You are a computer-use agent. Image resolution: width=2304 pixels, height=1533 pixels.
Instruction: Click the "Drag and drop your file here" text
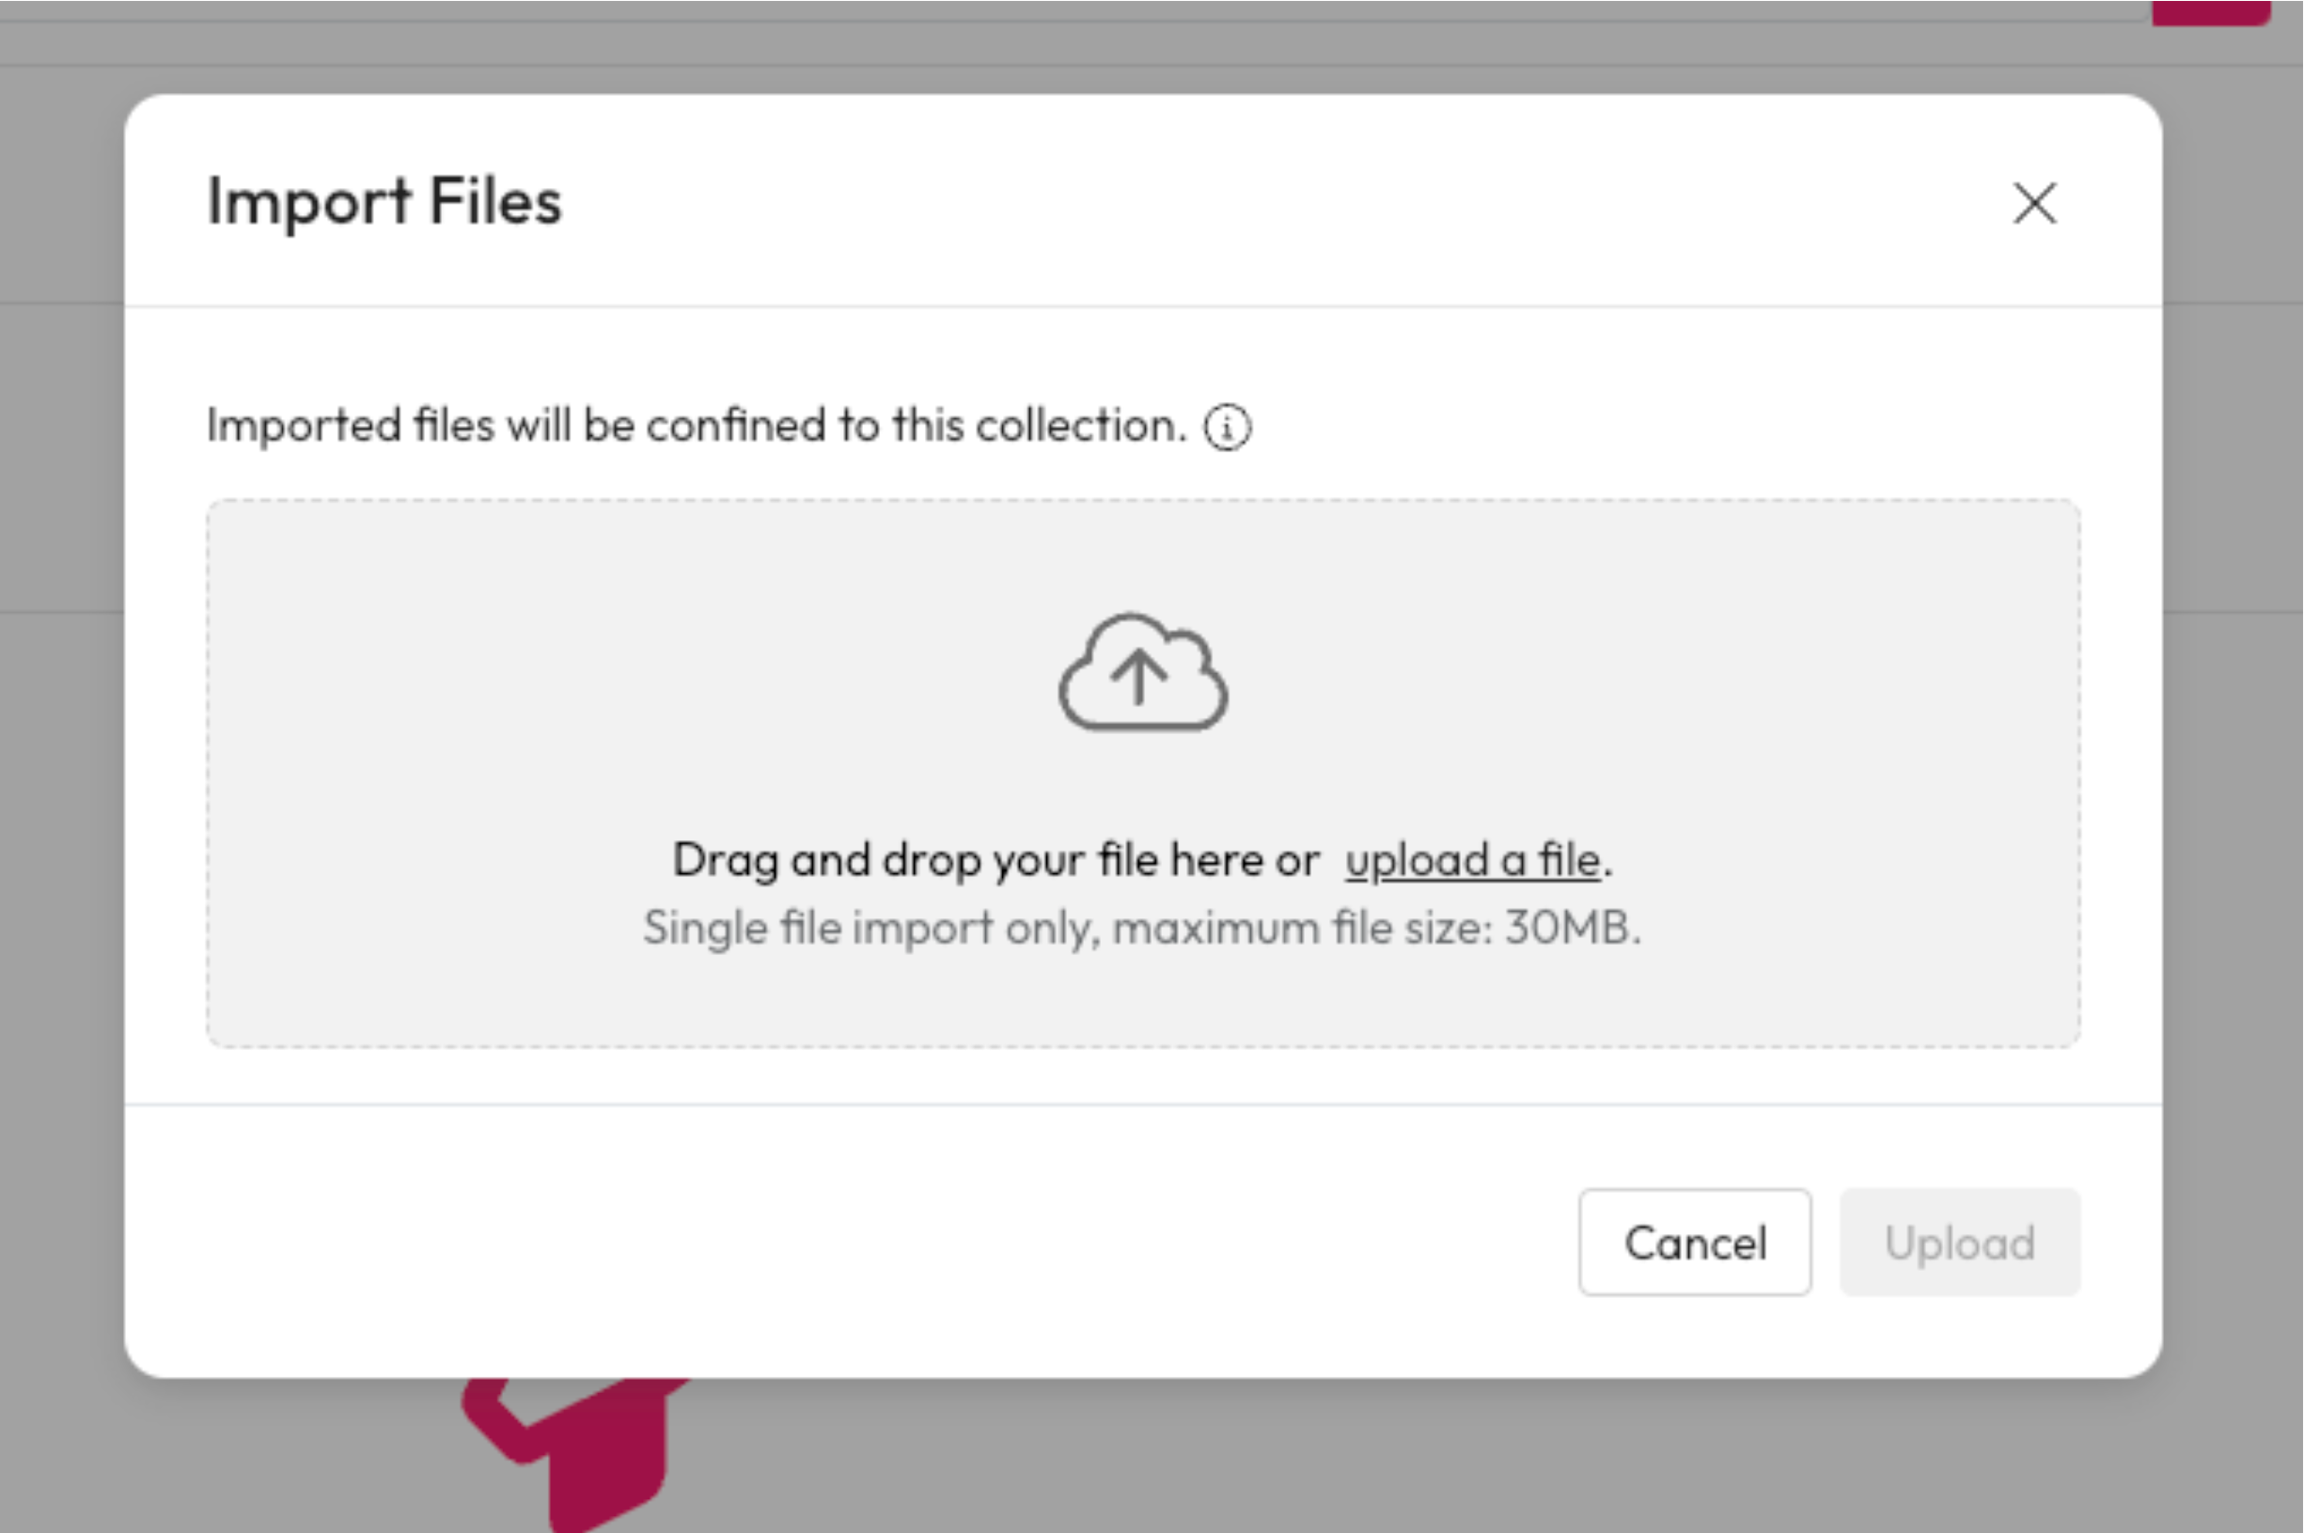click(x=995, y=860)
